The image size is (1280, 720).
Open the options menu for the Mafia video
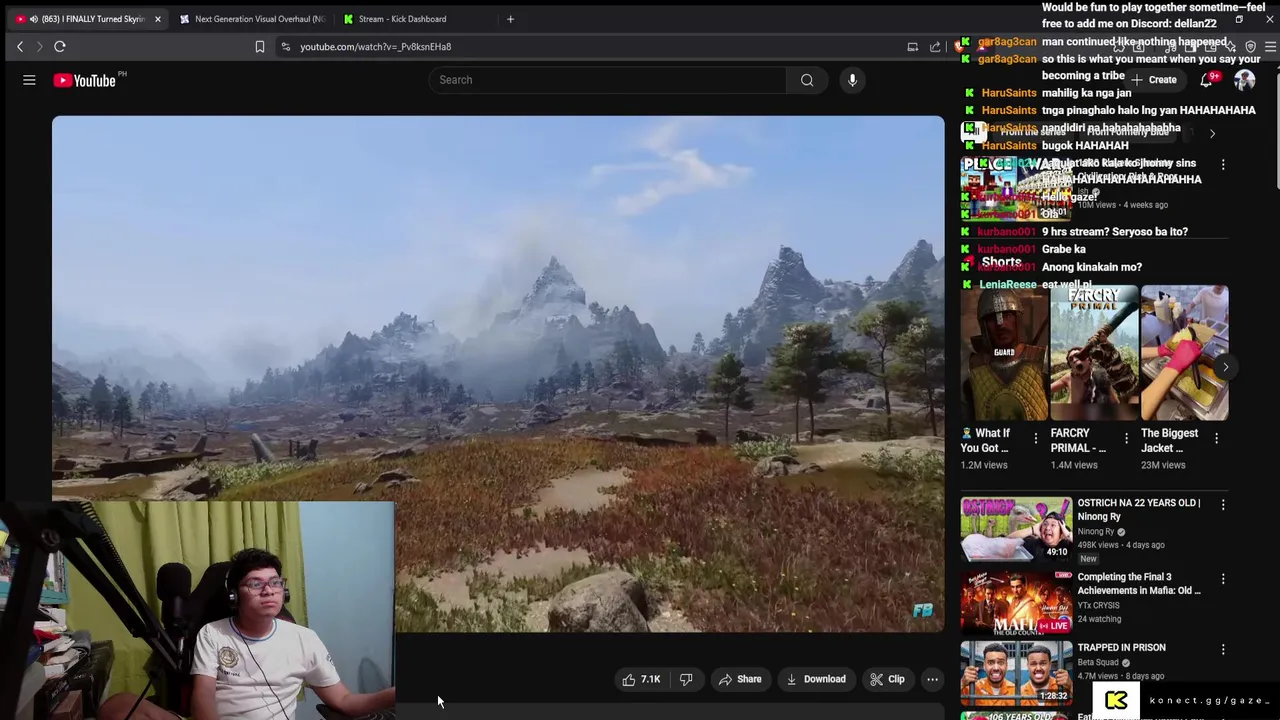[x=1222, y=579]
